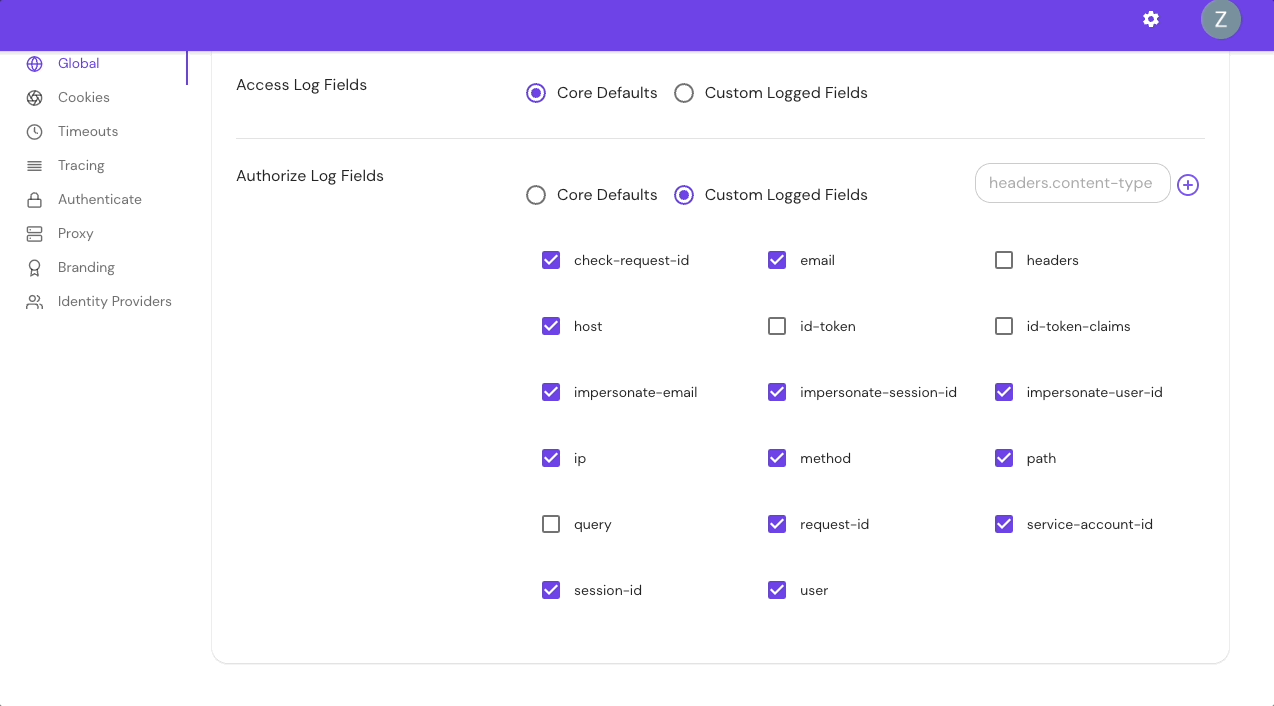Click the Global globe icon in sidebar
1274x706 pixels.
click(x=33, y=63)
